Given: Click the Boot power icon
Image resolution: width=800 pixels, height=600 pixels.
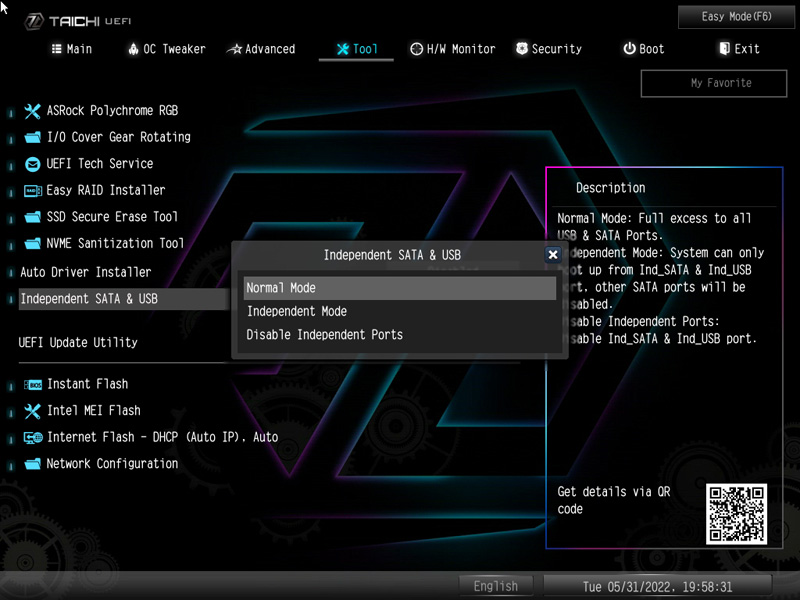Looking at the screenshot, I should coord(630,48).
